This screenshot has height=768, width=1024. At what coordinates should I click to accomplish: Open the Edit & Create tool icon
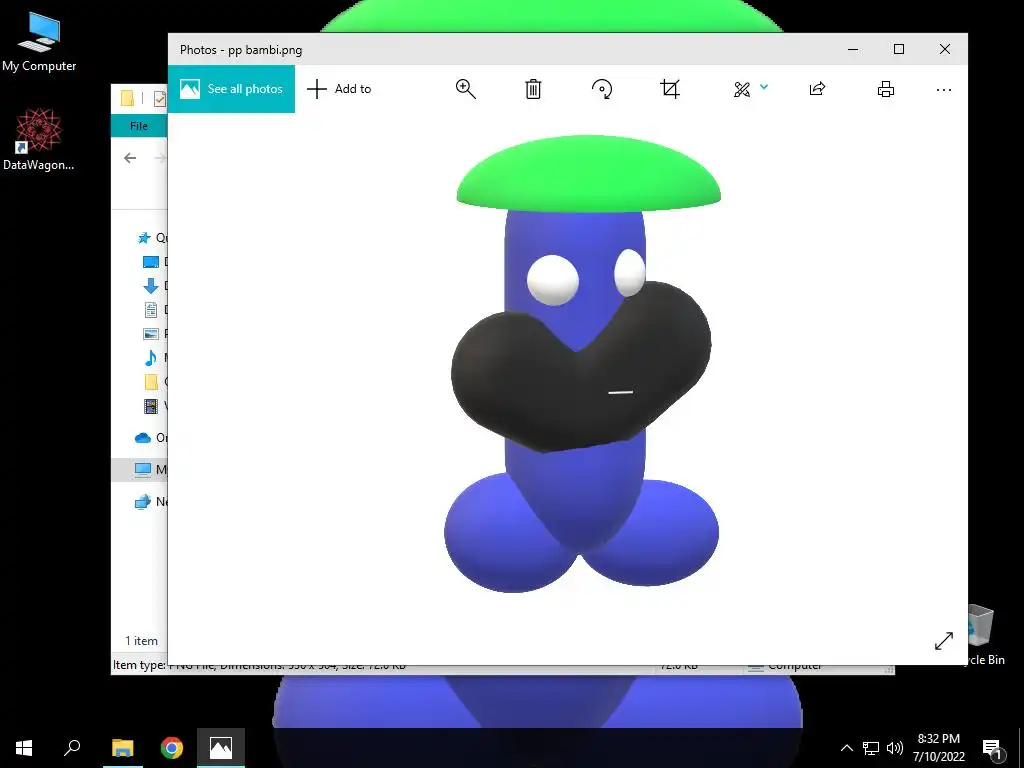click(742, 89)
